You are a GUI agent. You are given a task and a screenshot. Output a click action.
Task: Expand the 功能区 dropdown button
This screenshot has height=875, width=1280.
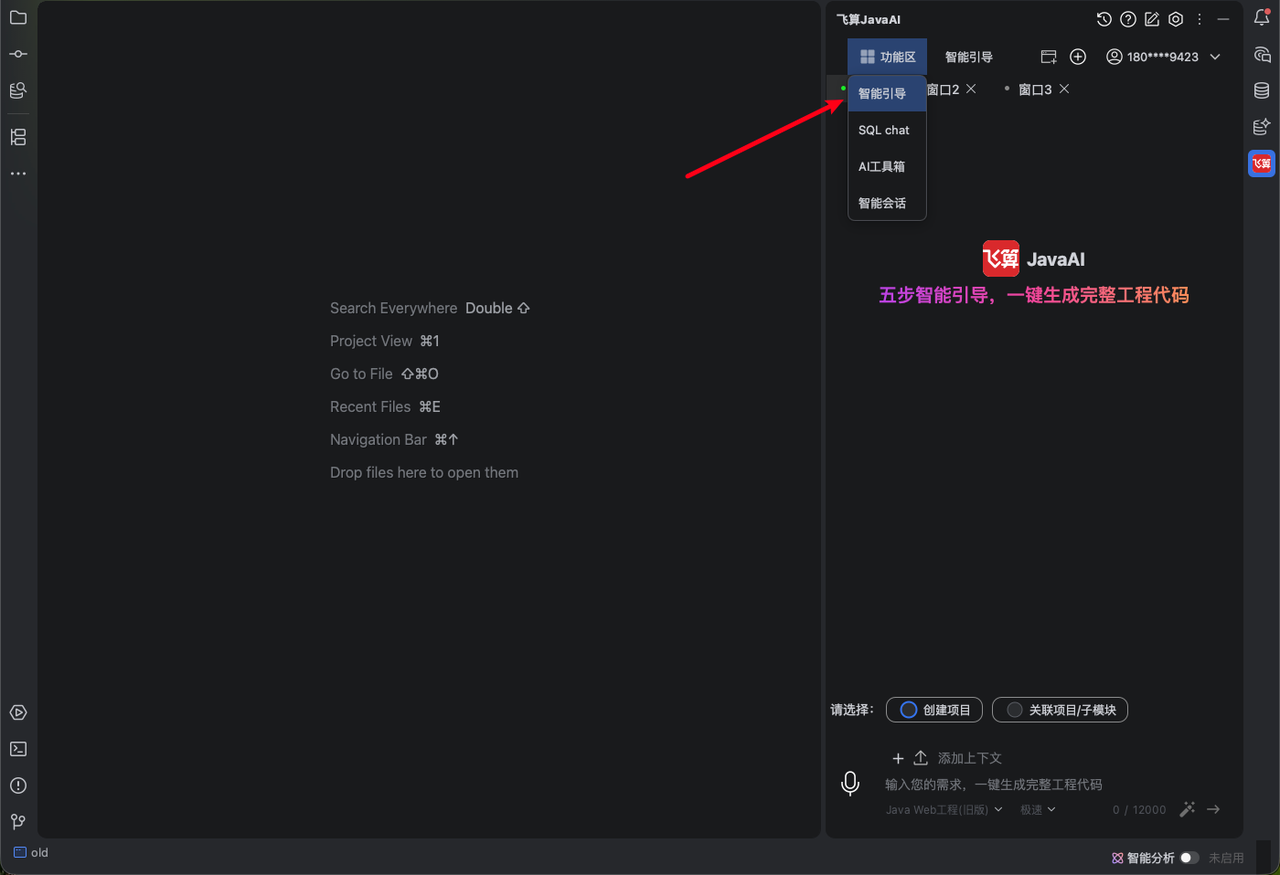coord(887,57)
